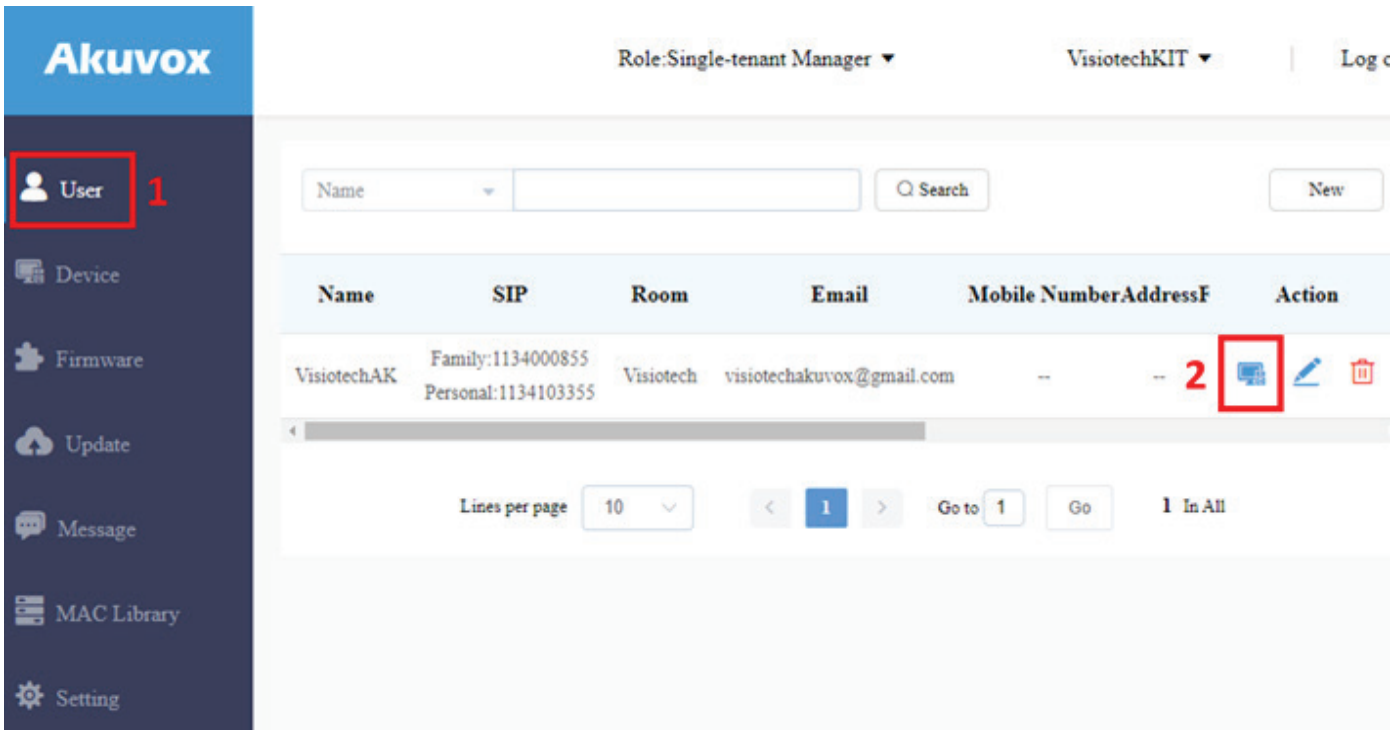Viewport: 1395px width, 730px height.
Task: Click the Email column header
Action: coord(839,295)
